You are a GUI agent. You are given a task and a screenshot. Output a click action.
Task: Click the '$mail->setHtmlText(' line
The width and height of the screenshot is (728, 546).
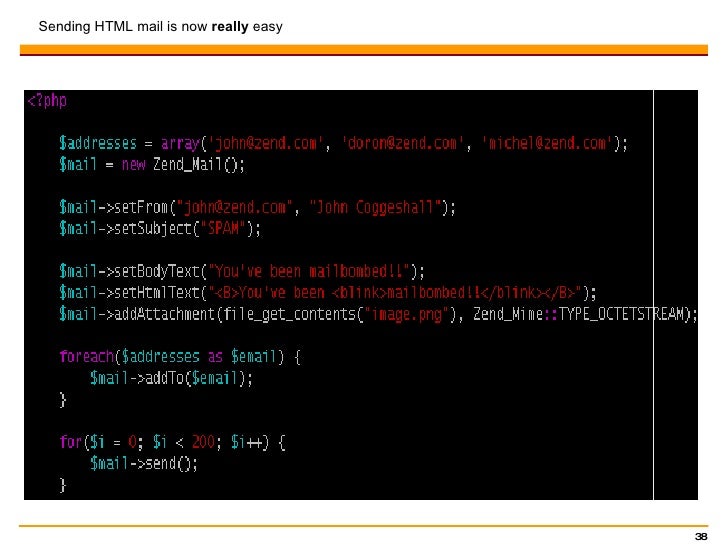tap(327, 292)
